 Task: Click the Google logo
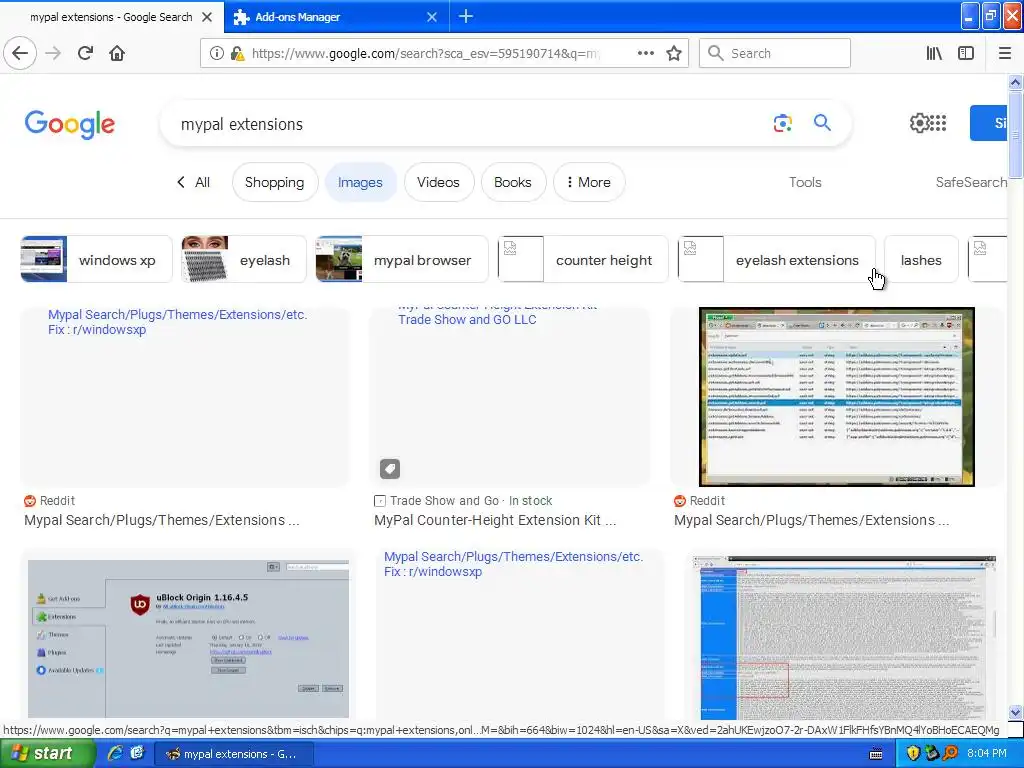click(x=70, y=124)
